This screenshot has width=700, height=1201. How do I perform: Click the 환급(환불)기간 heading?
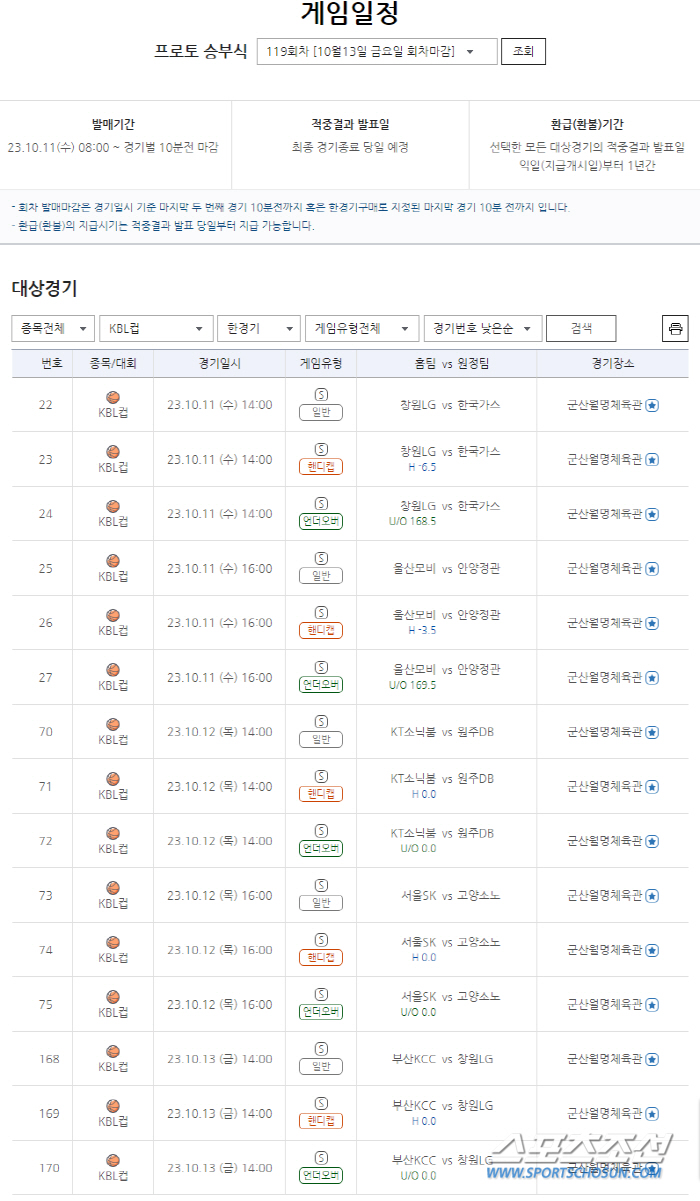587,125
